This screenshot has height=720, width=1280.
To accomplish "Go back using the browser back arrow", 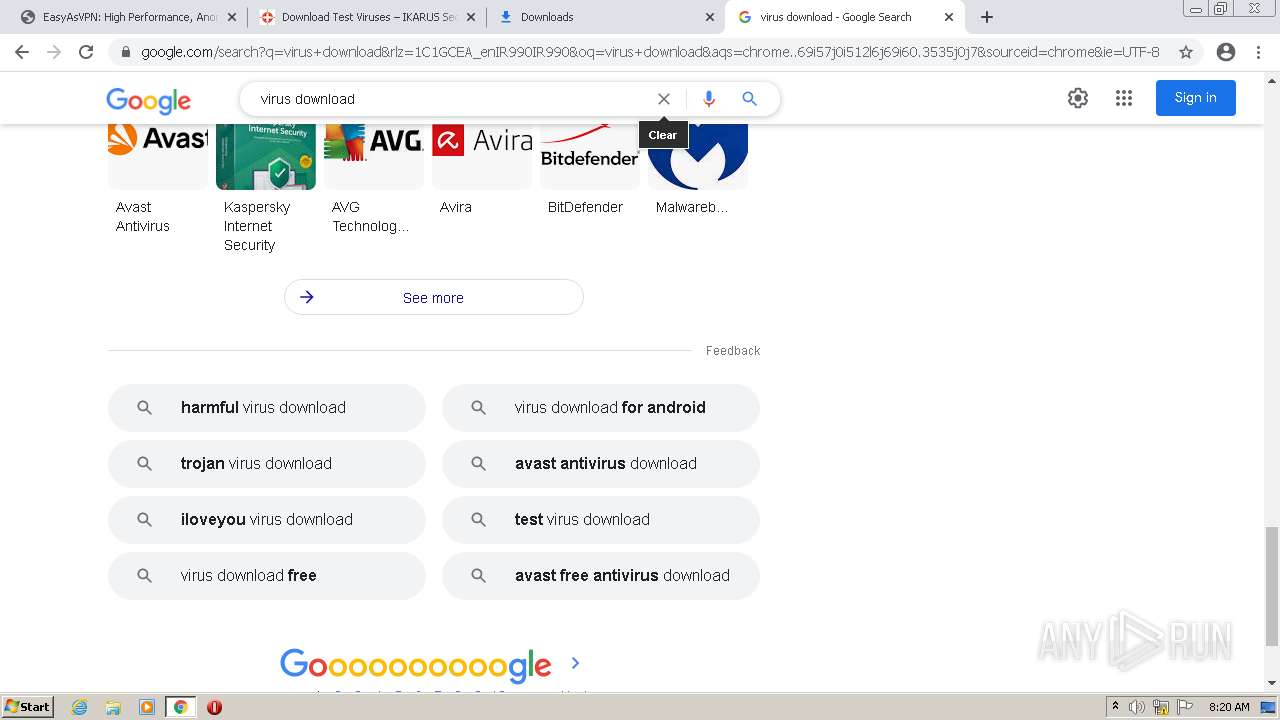I will (22, 52).
